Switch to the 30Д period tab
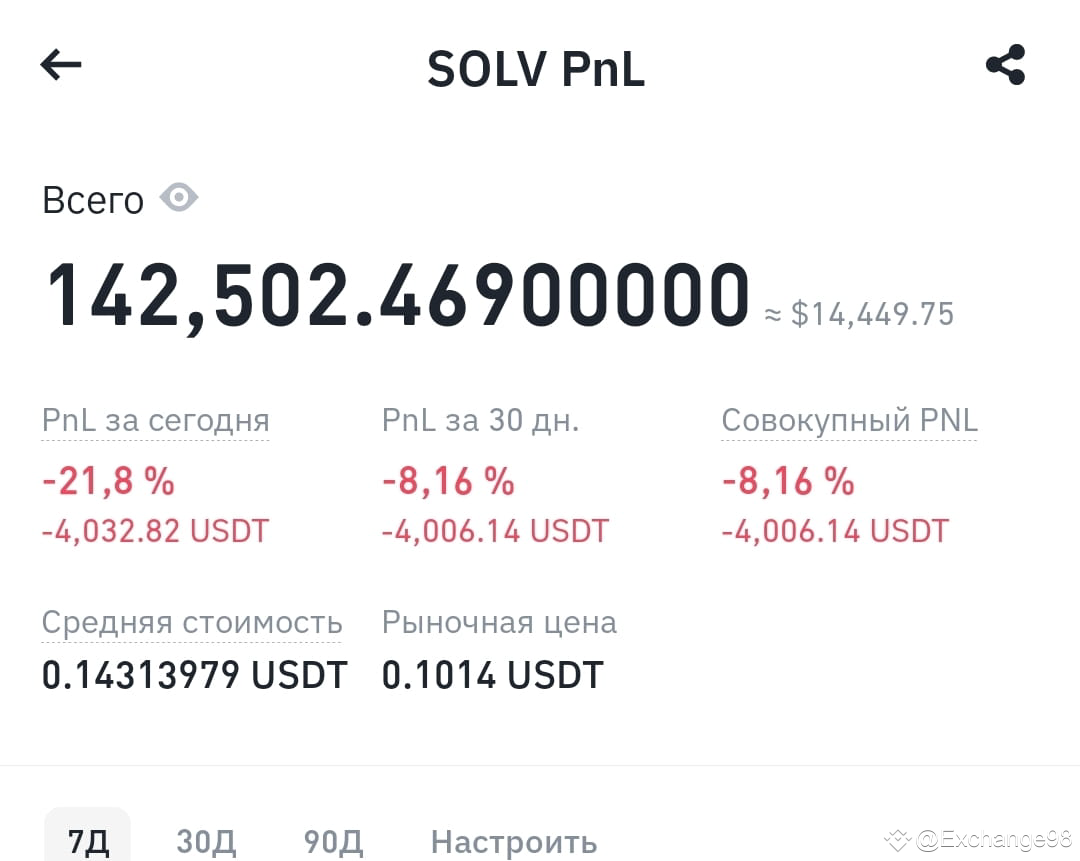This screenshot has width=1080, height=861. (206, 843)
